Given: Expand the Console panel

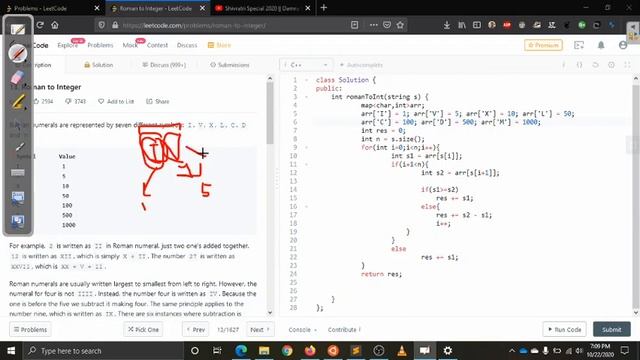Looking at the screenshot, I should pos(302,329).
